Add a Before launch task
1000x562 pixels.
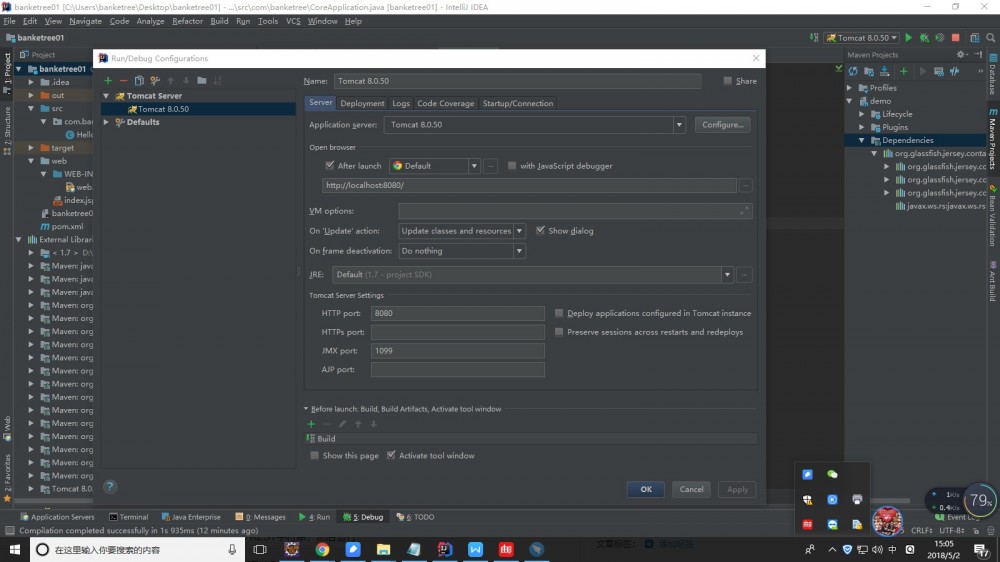(311, 424)
